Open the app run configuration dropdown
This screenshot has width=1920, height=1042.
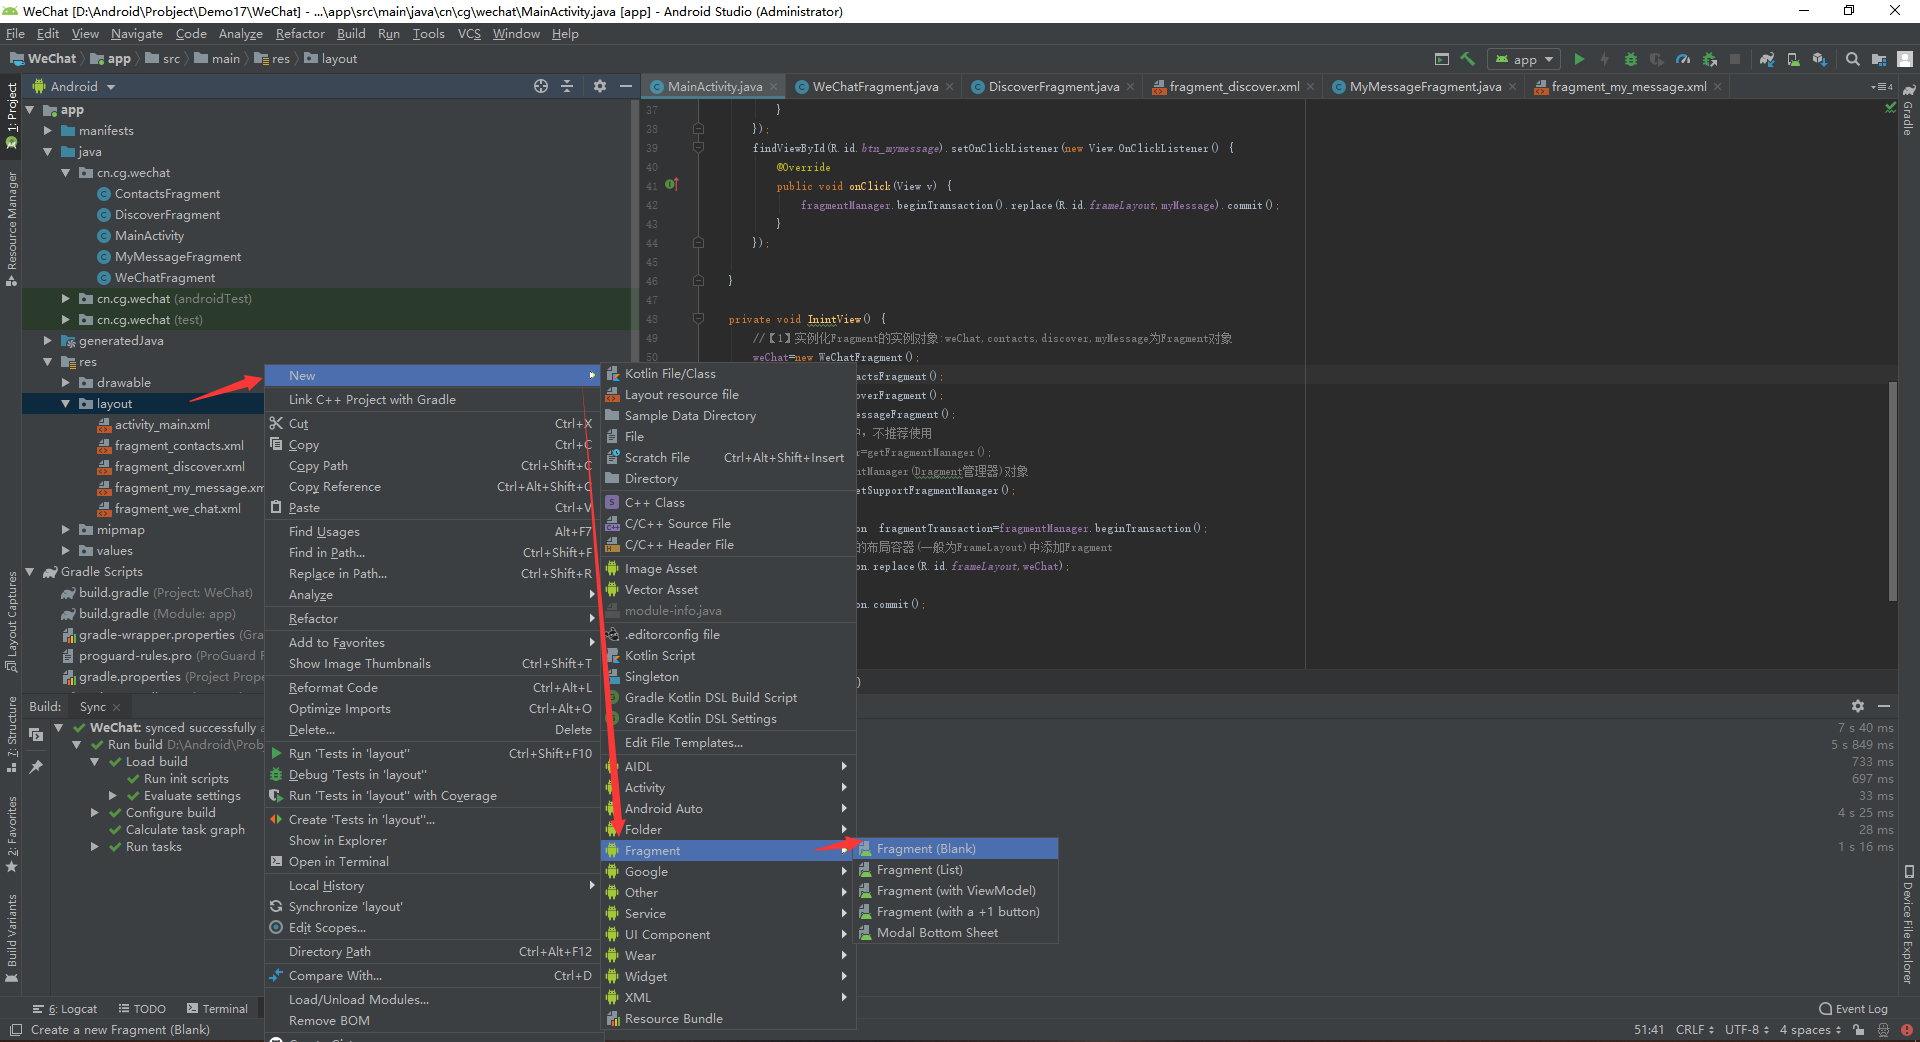point(1524,59)
